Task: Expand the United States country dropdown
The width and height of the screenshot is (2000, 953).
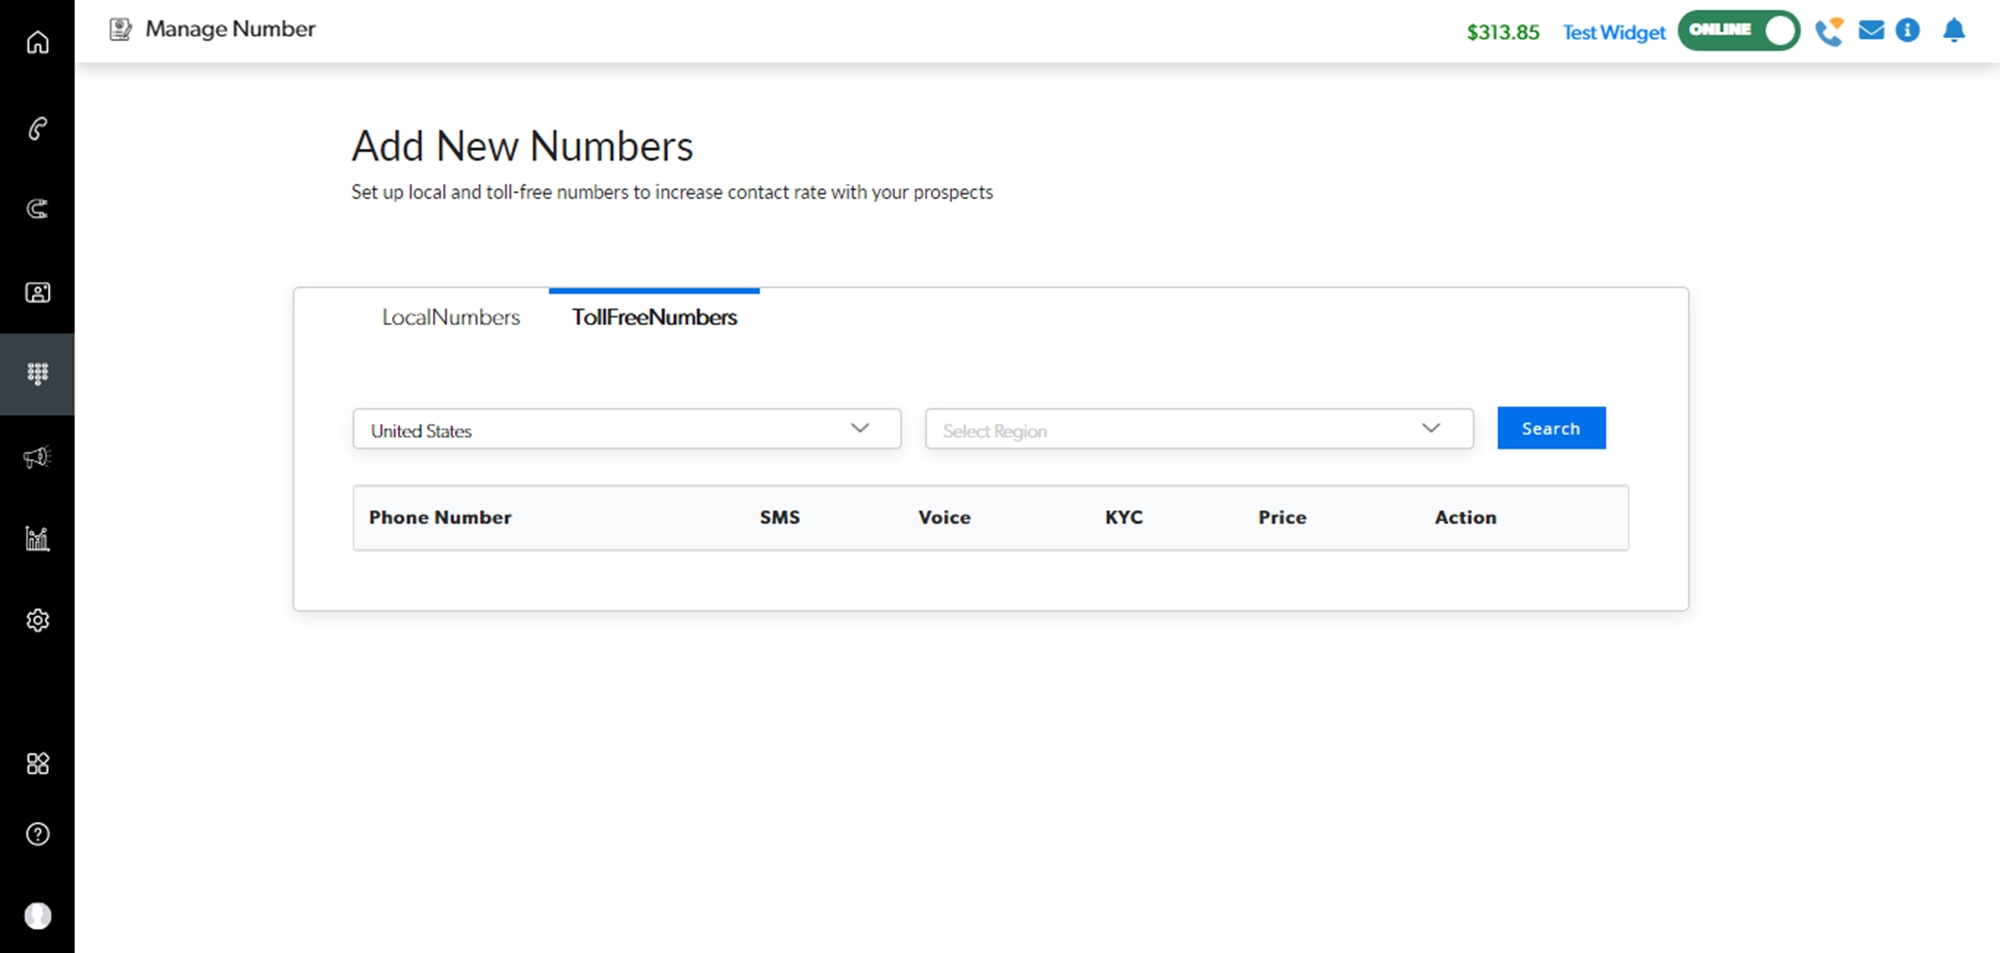Action: click(626, 430)
